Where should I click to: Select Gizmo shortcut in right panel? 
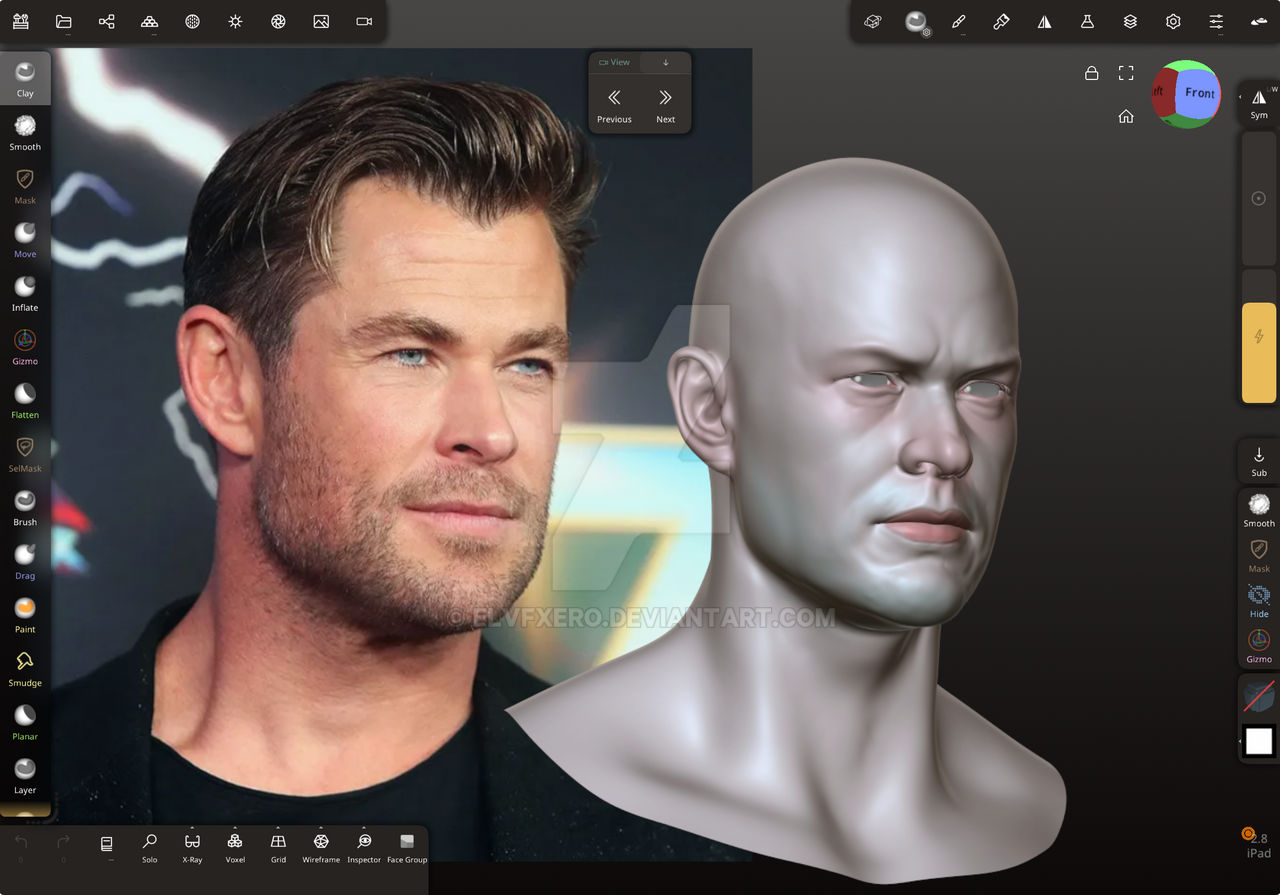click(x=1259, y=646)
